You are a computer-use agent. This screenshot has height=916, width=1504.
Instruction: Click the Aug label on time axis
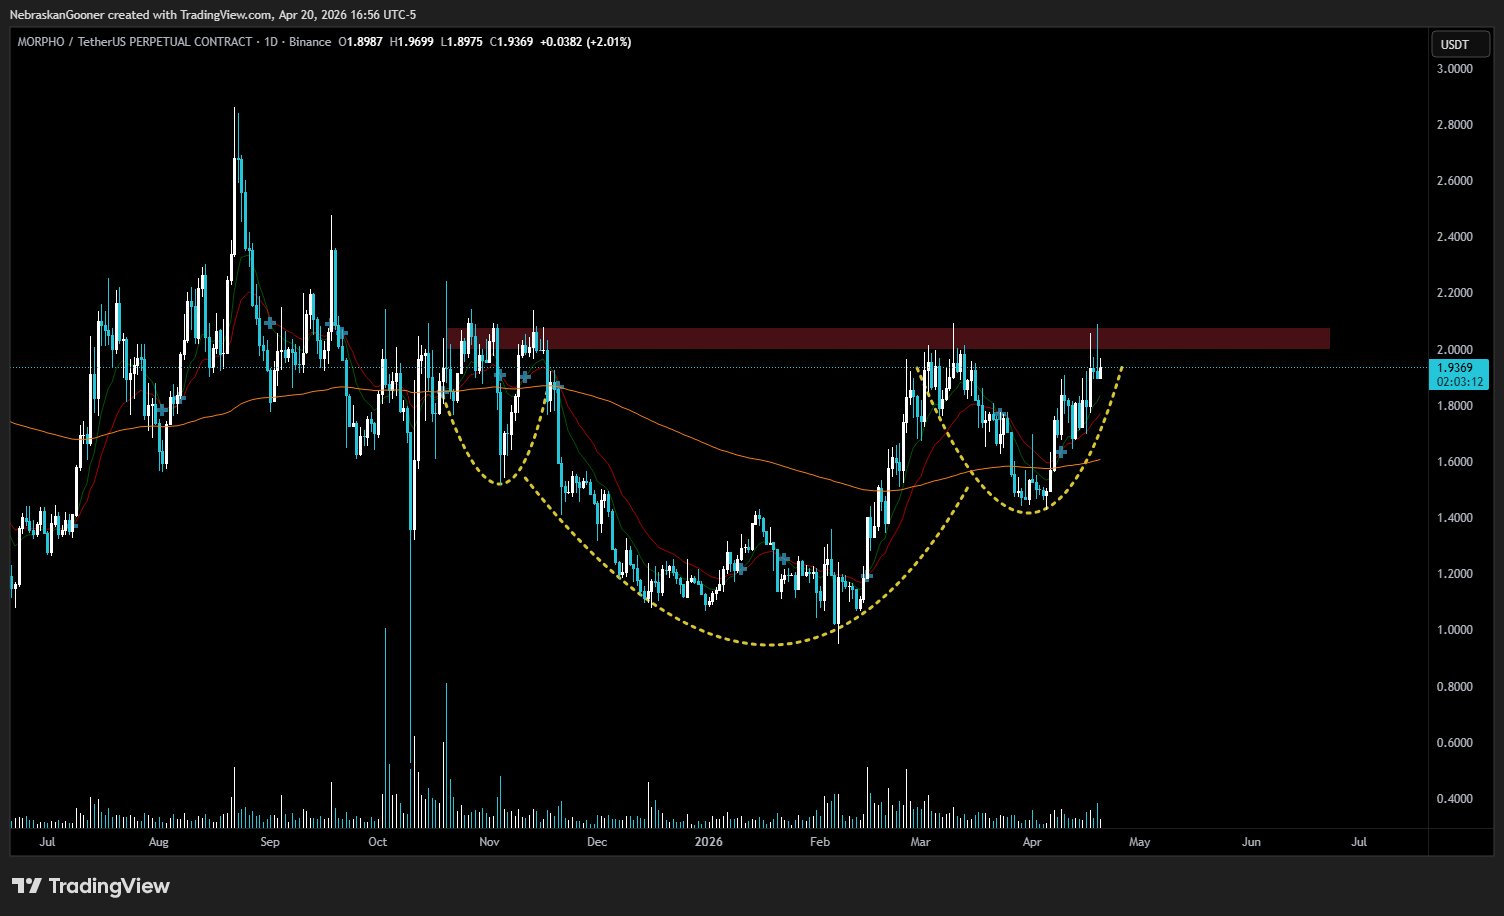point(158,842)
